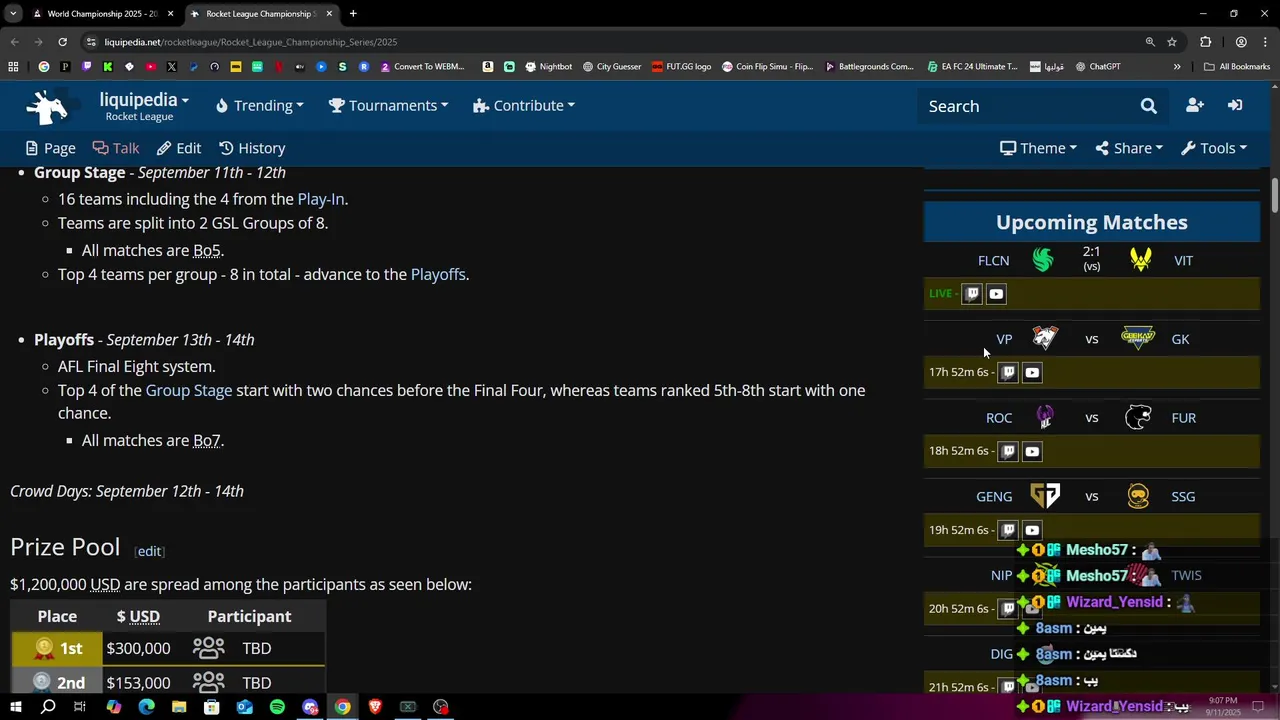Open Discord from the taskbar
Screen dimensions: 1280x720
click(x=310, y=707)
